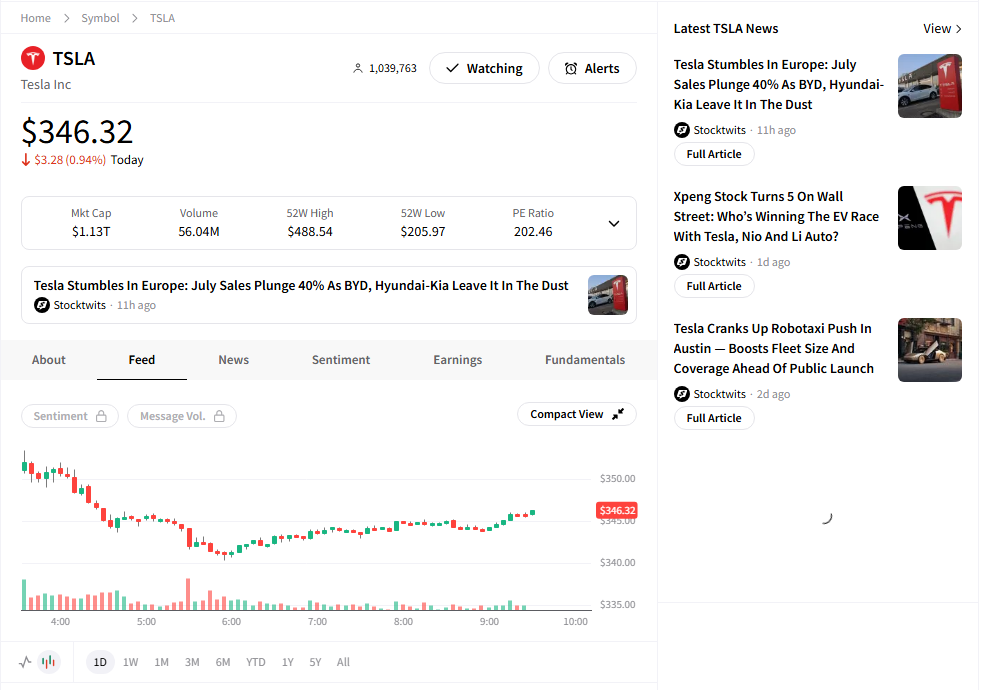Click the PE Ratio 202.46 value

point(533,232)
